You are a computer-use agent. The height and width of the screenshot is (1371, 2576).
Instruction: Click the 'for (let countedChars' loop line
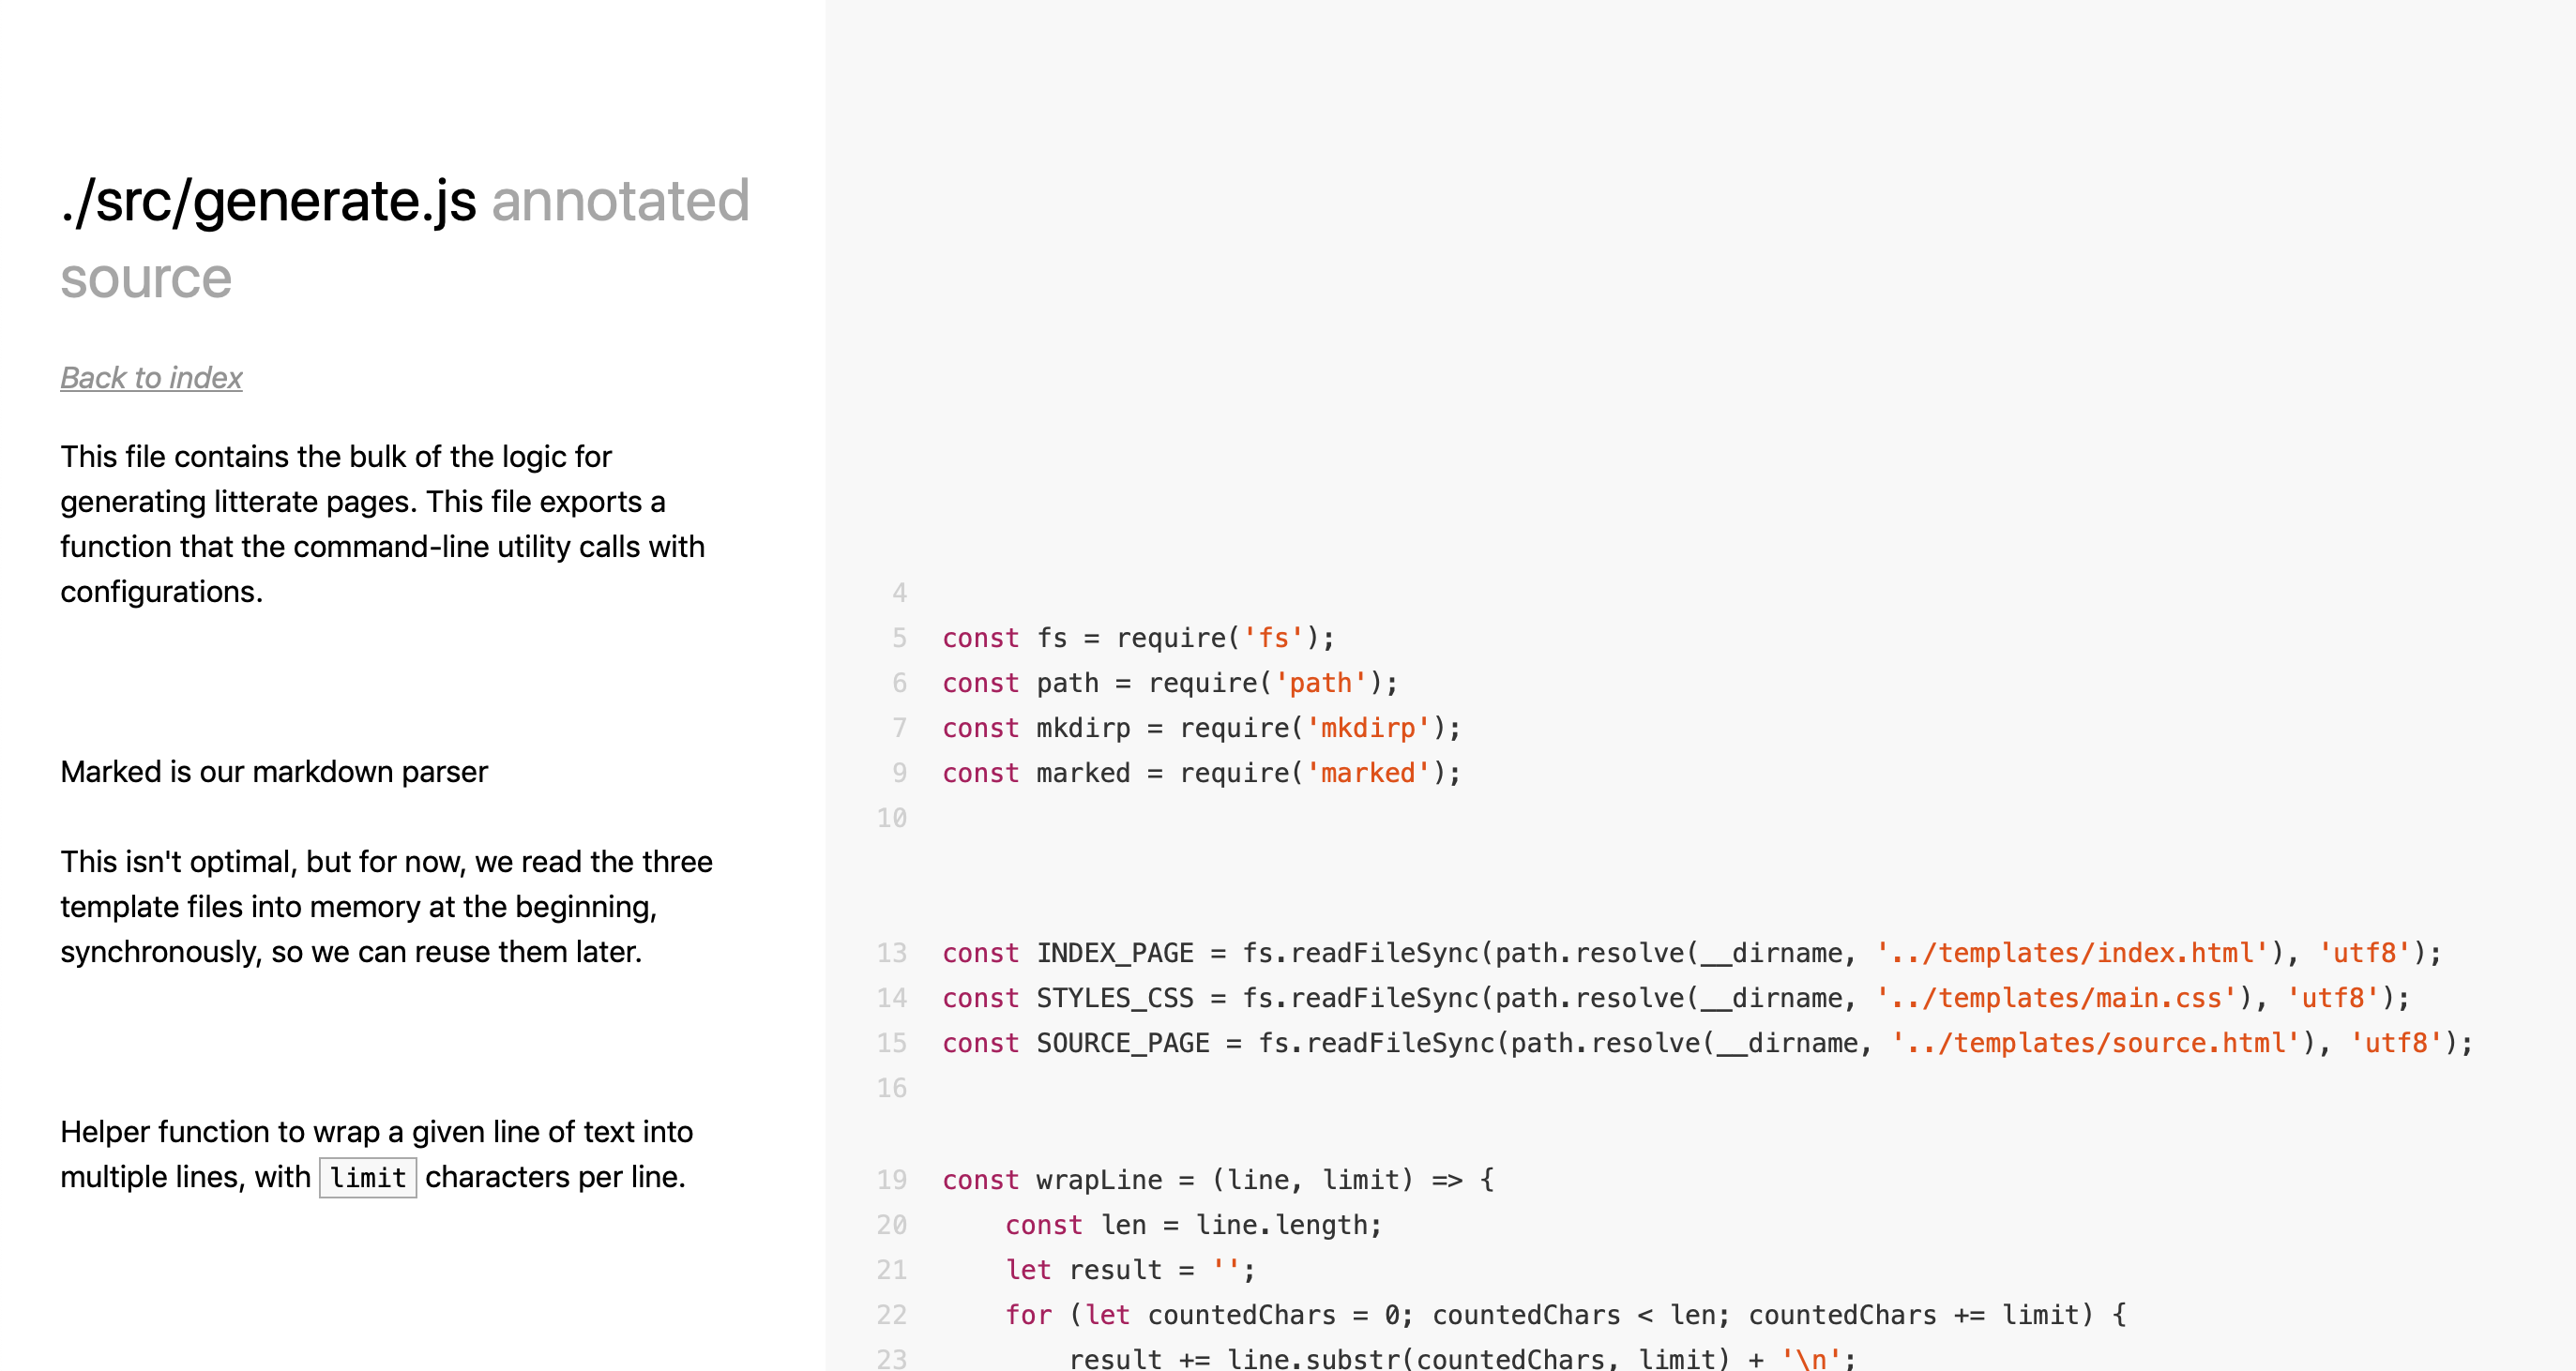[x=1566, y=1315]
